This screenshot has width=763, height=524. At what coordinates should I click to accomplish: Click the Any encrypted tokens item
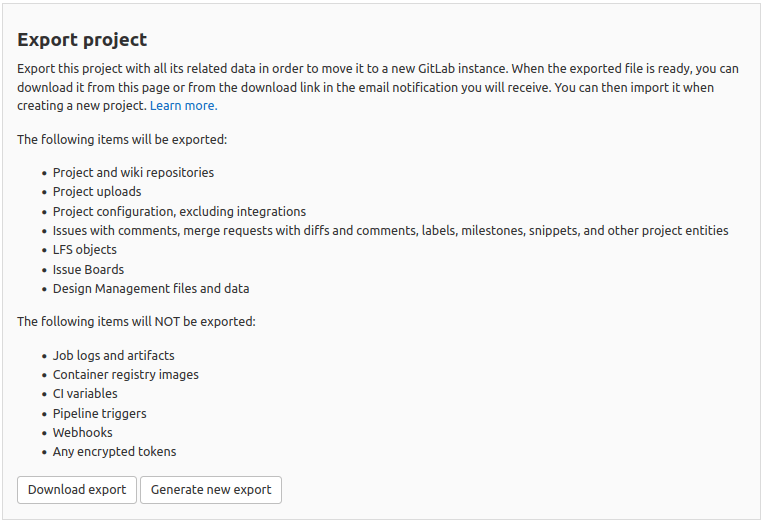[114, 452]
